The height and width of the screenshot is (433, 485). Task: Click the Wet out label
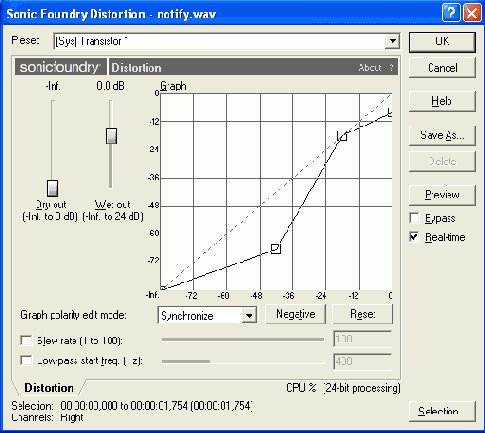click(x=112, y=205)
